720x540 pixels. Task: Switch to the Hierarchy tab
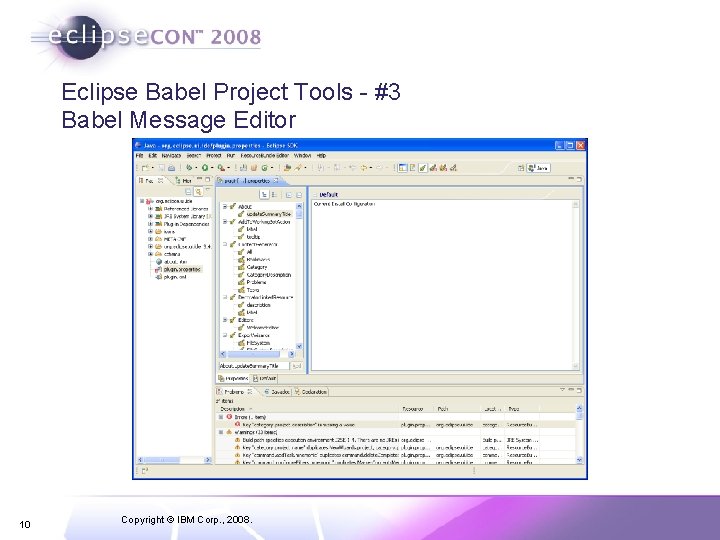pyautogui.click(x=184, y=180)
